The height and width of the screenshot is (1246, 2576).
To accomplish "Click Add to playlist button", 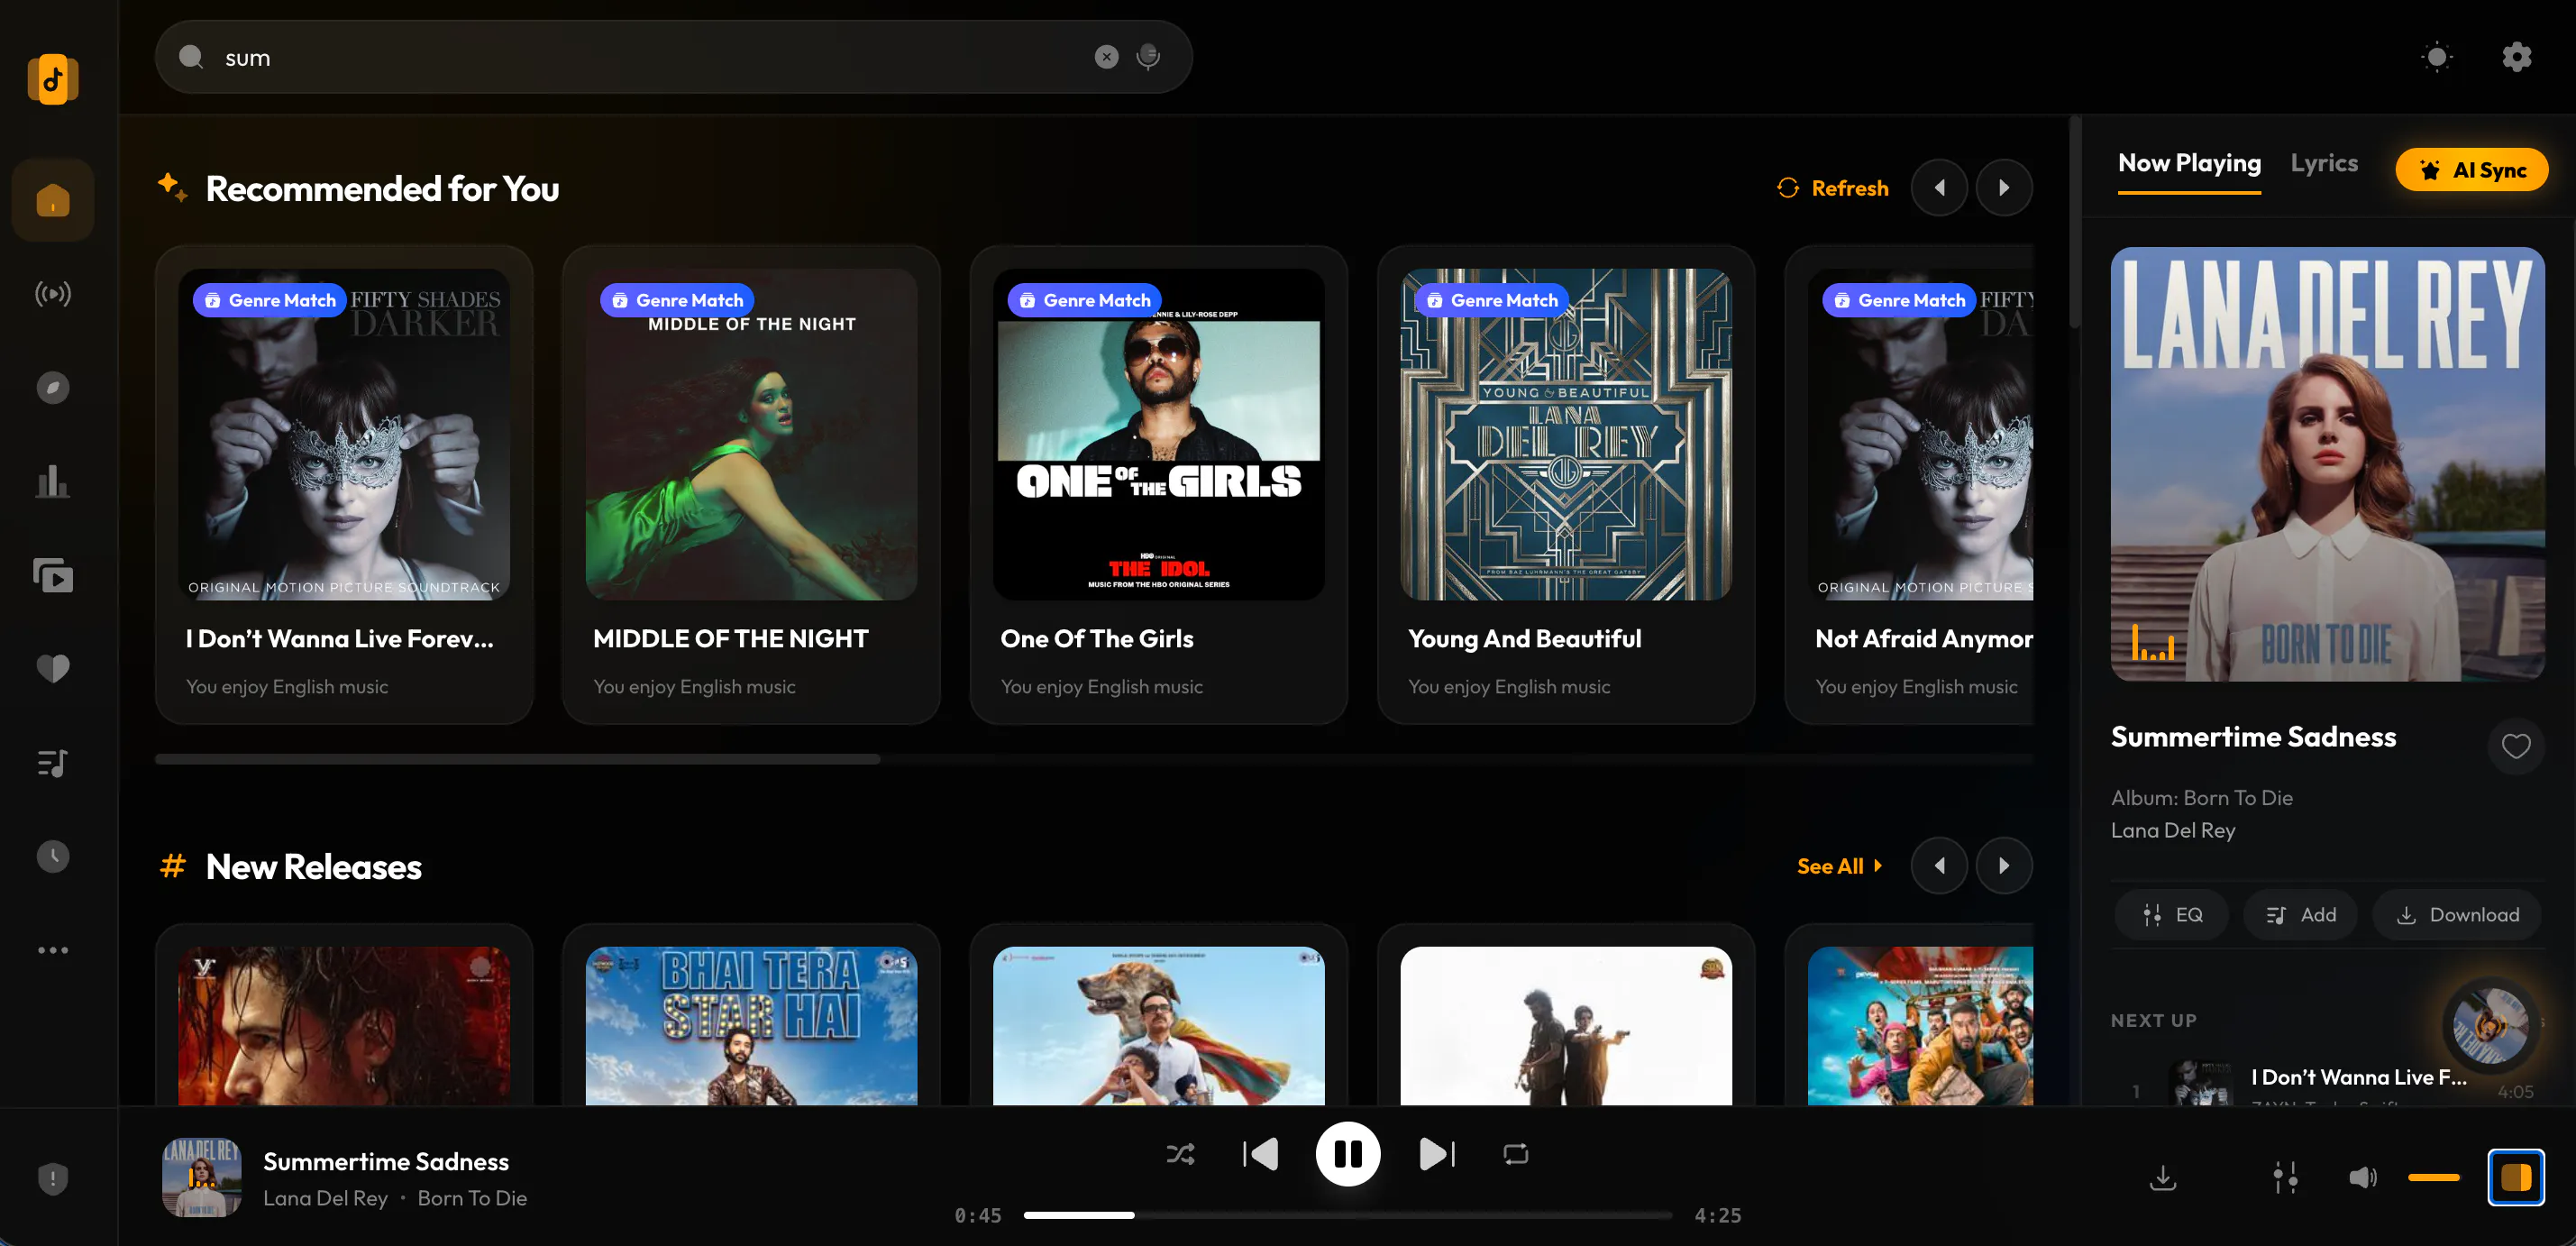I will [x=2300, y=915].
